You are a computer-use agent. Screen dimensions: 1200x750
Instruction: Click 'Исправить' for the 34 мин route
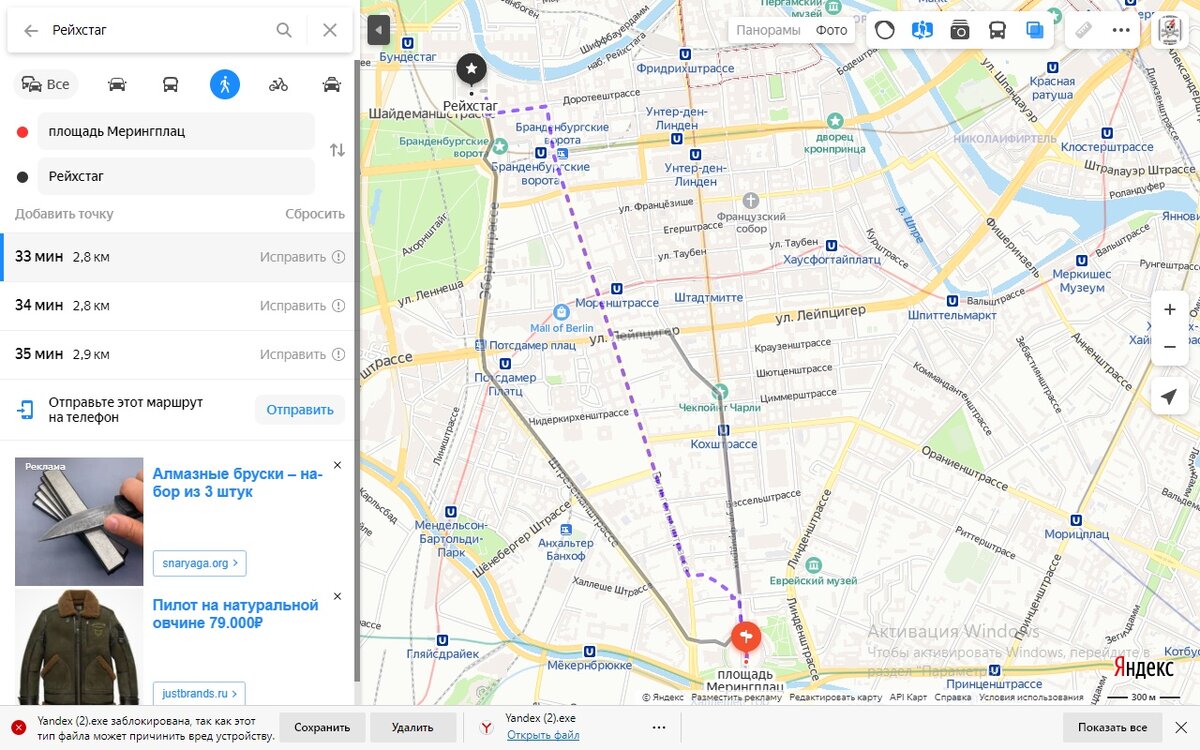tap(293, 305)
